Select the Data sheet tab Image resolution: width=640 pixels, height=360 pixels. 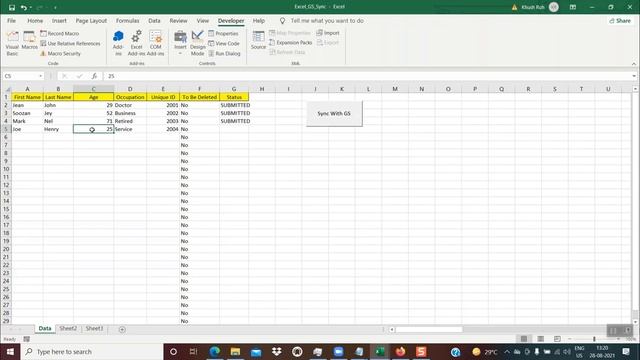[45, 329]
